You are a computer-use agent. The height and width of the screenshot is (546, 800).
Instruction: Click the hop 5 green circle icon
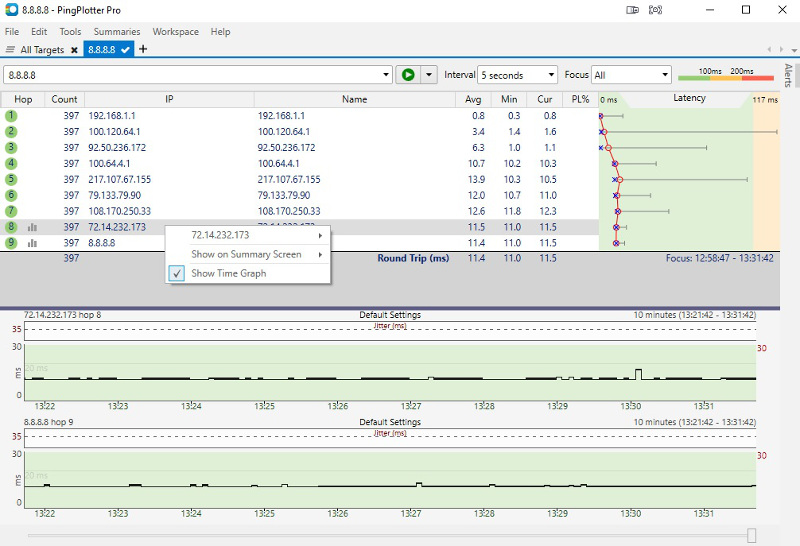(11, 179)
